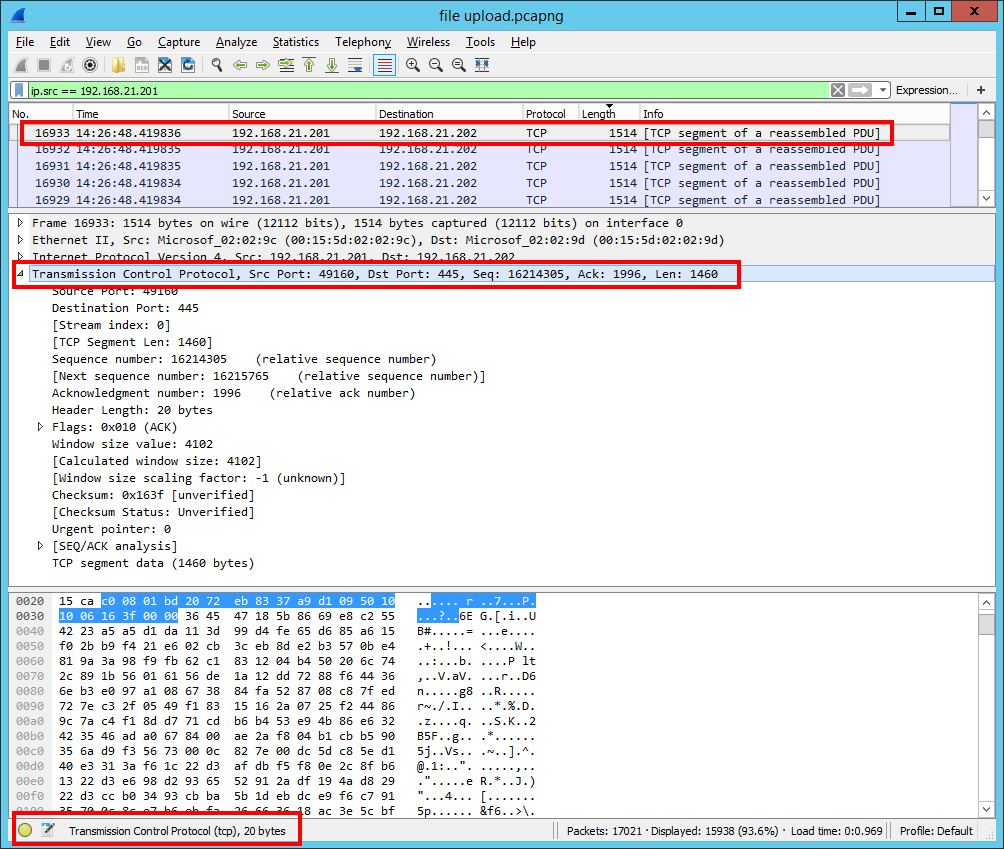The height and width of the screenshot is (849, 1004).
Task: Go back in packet history arrow
Action: click(240, 65)
